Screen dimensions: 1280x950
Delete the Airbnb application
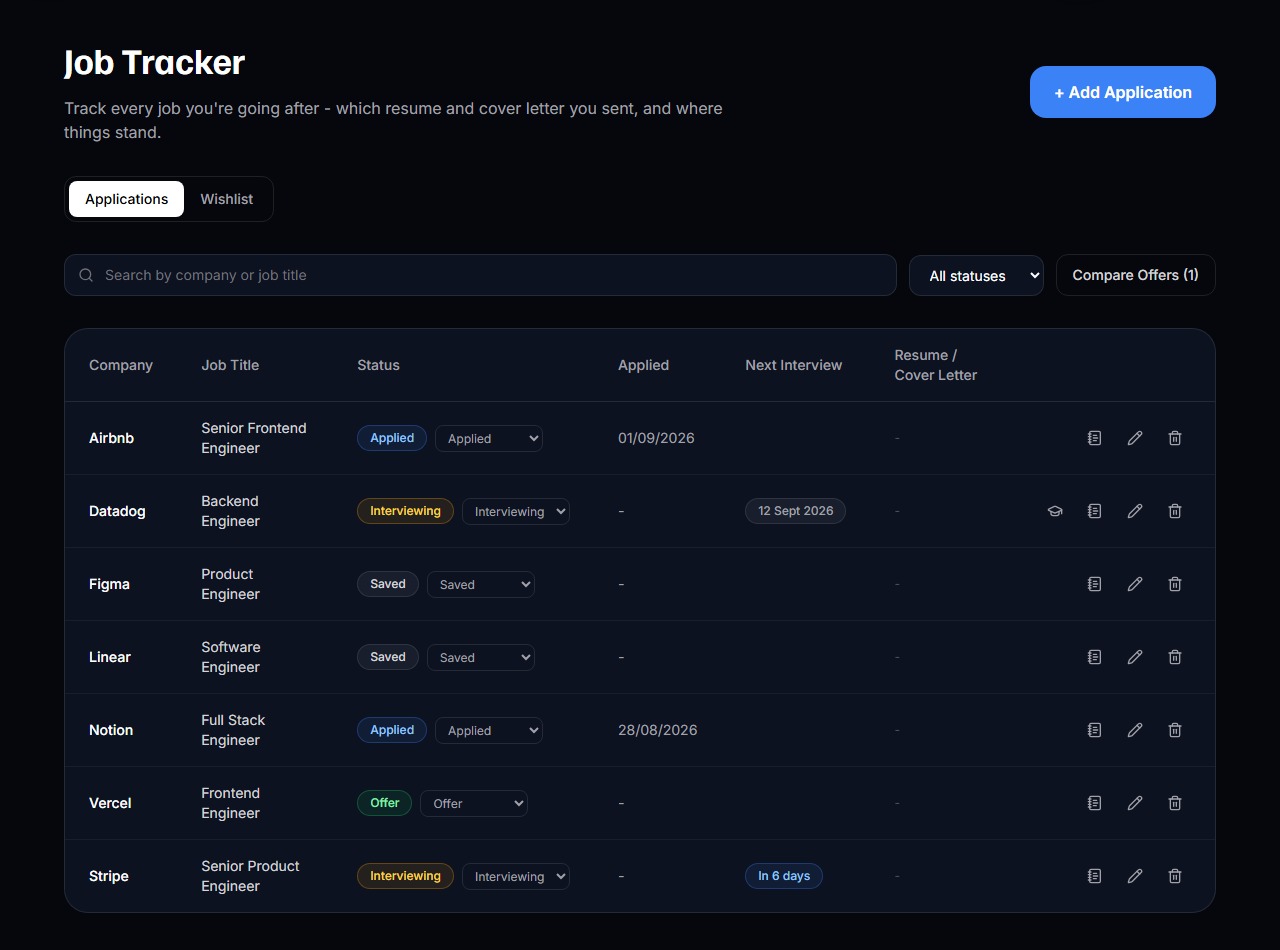tap(1175, 438)
